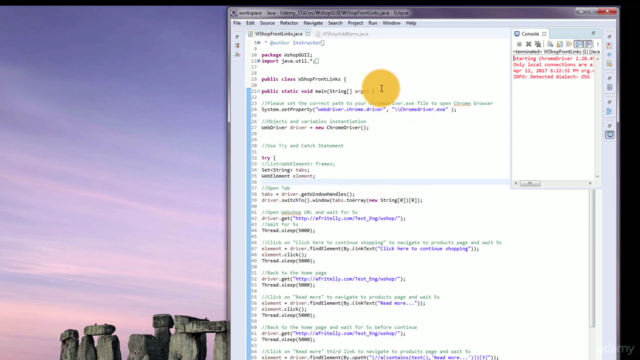Click 'Click here to continue shopping' string
The width and height of the screenshot is (640, 360).
pyautogui.click(x=424, y=249)
